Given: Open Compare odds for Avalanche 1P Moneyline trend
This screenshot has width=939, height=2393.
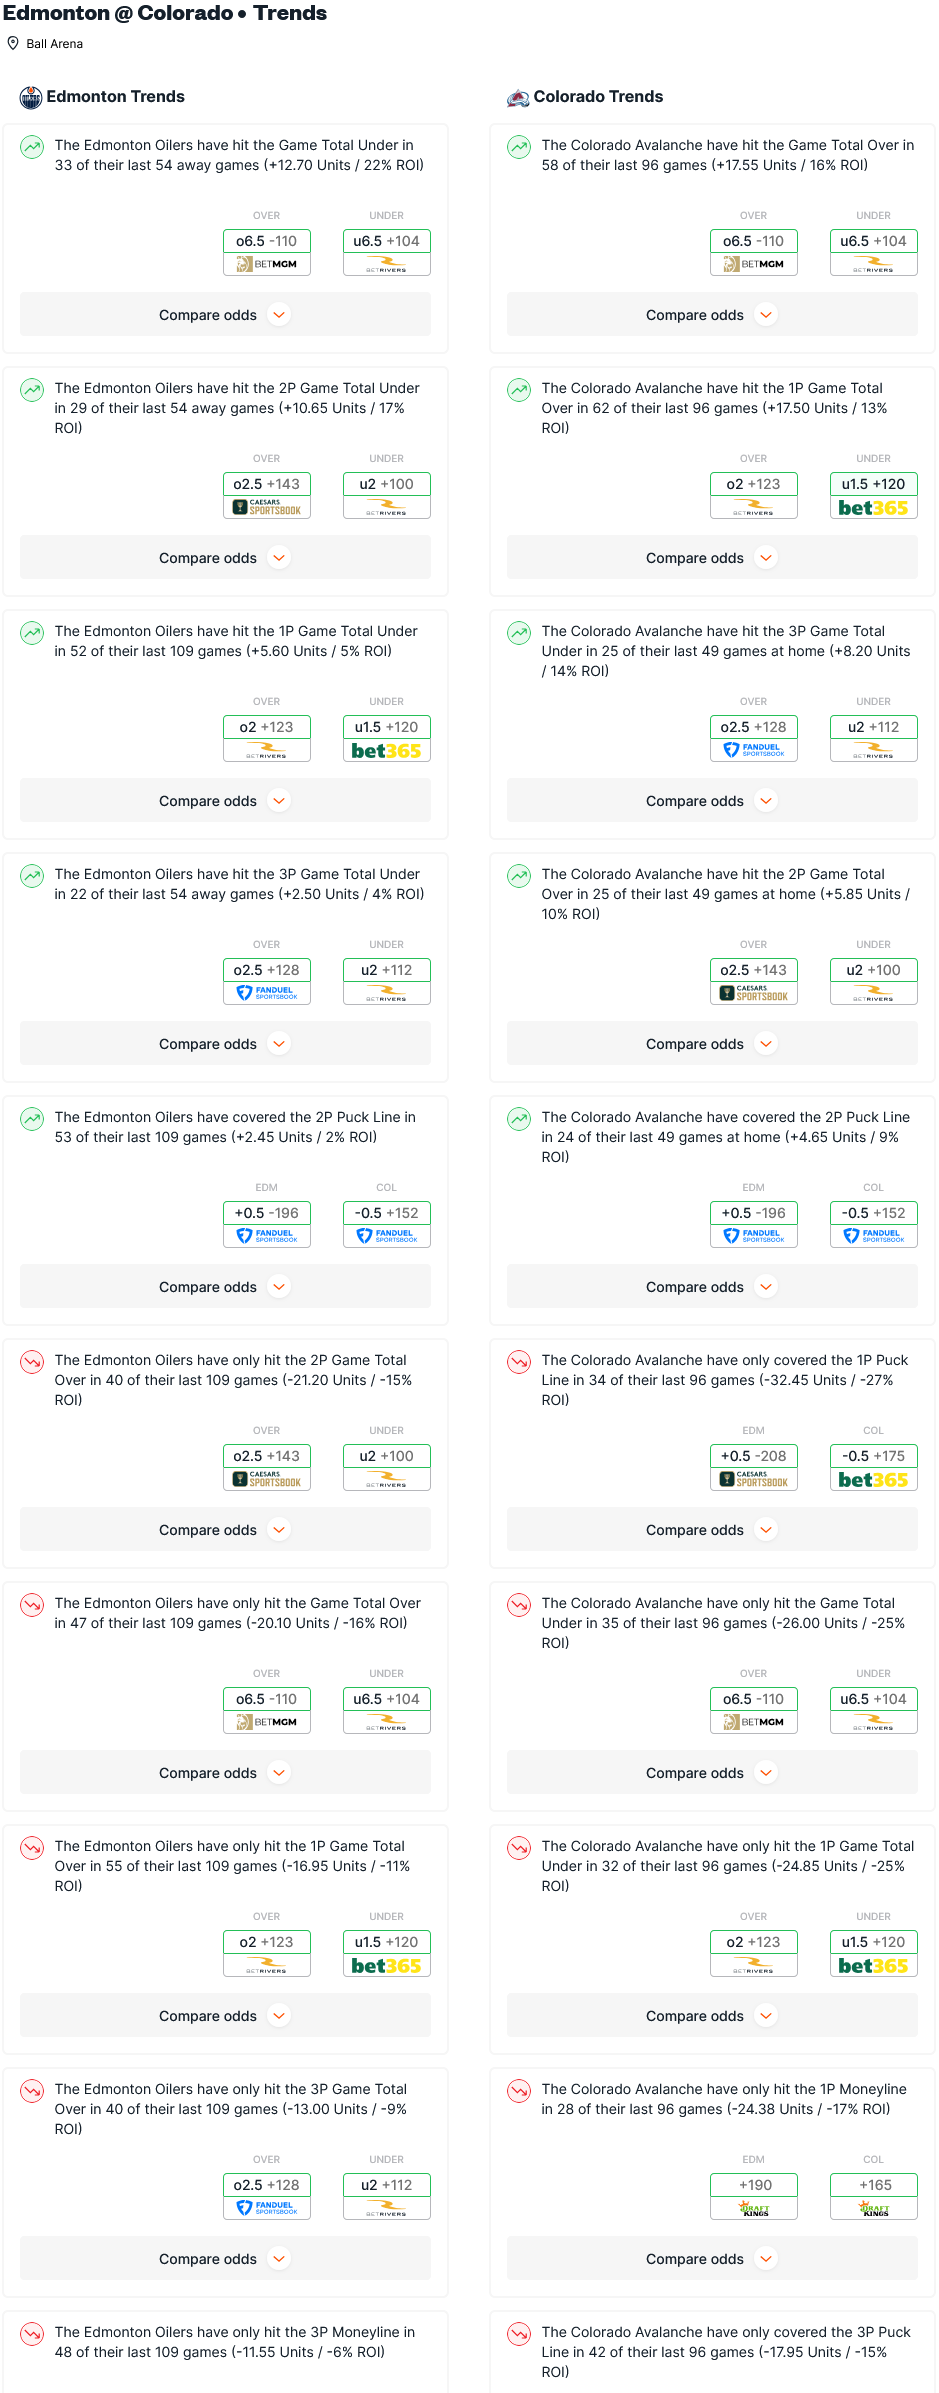Looking at the screenshot, I should (x=712, y=2259).
